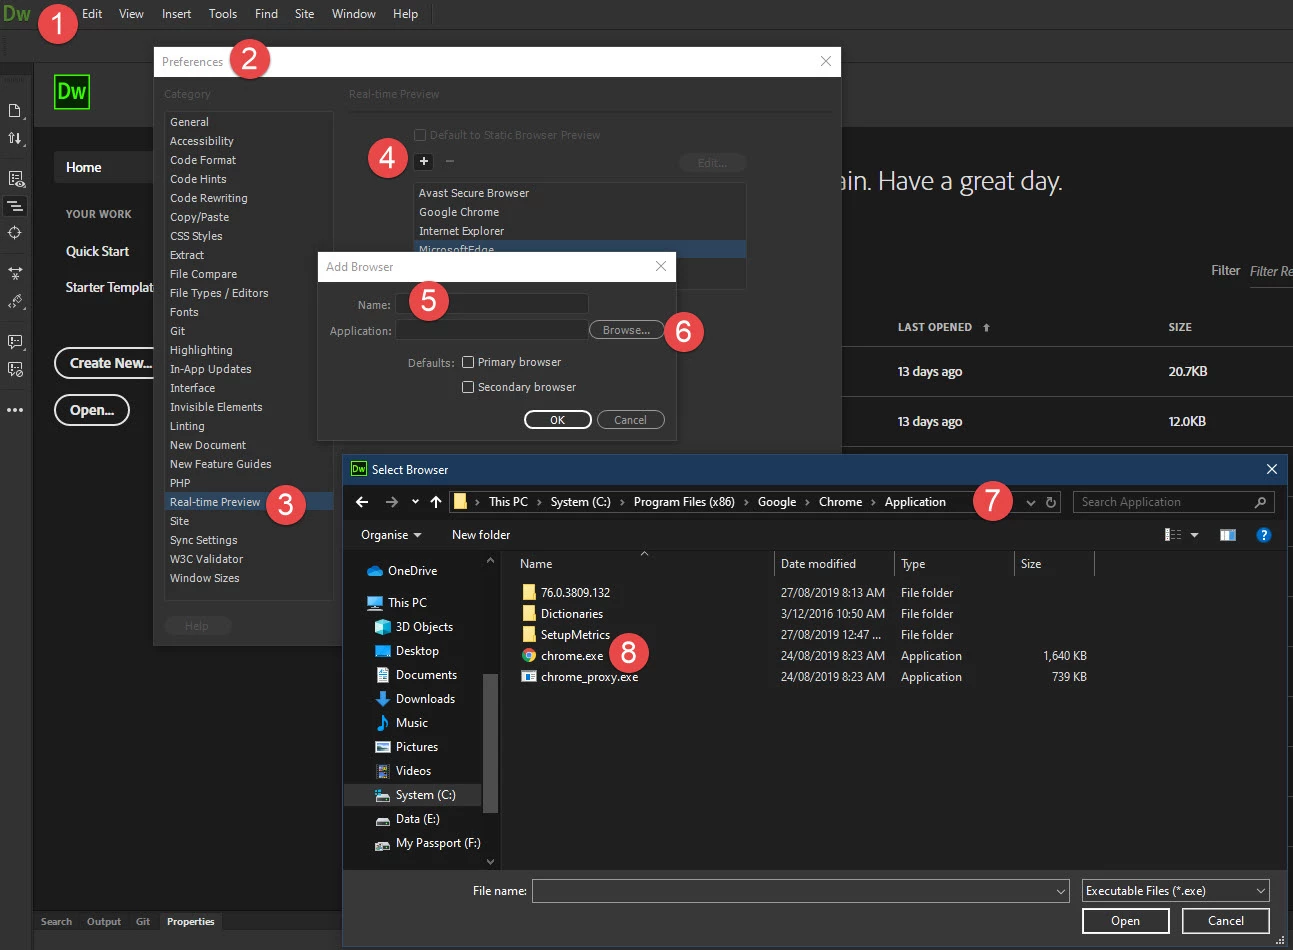This screenshot has height=950, width=1293.
Task: Open the Site menu
Action: [305, 14]
